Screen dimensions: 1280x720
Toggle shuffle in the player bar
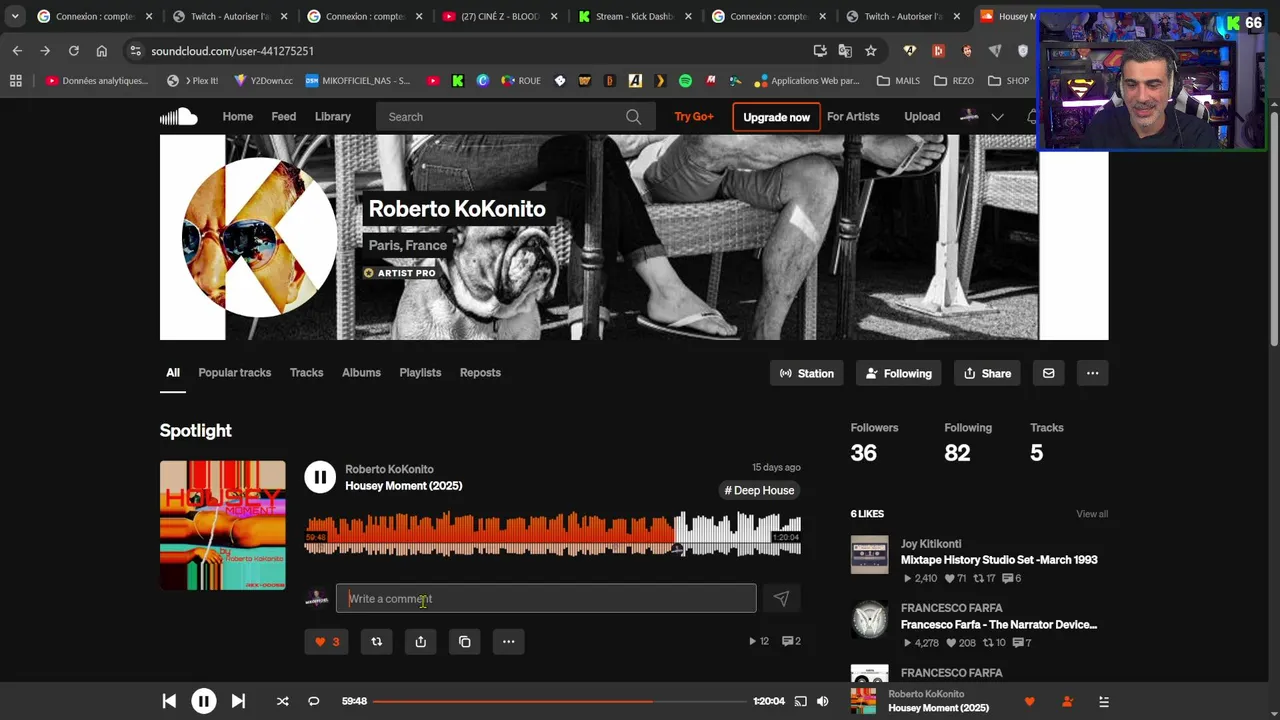click(x=282, y=701)
